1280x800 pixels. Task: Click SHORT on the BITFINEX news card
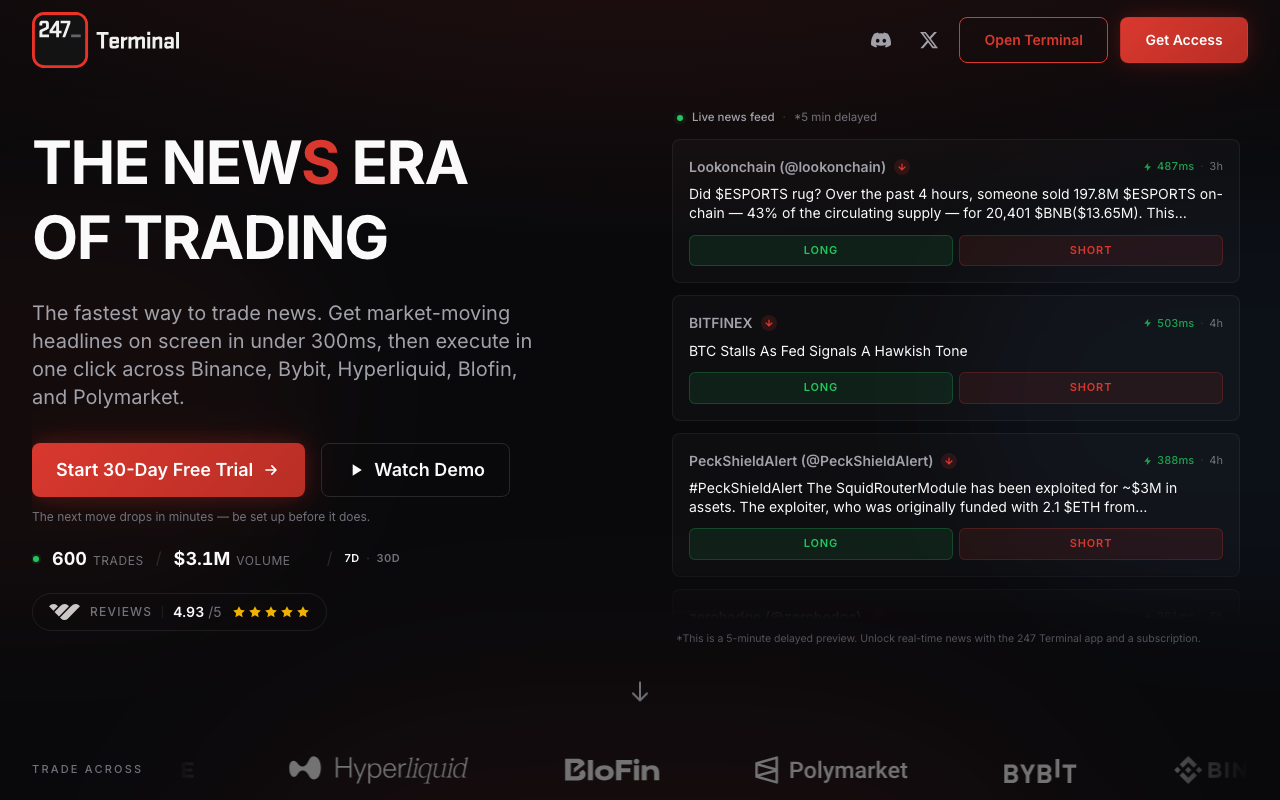click(x=1090, y=387)
